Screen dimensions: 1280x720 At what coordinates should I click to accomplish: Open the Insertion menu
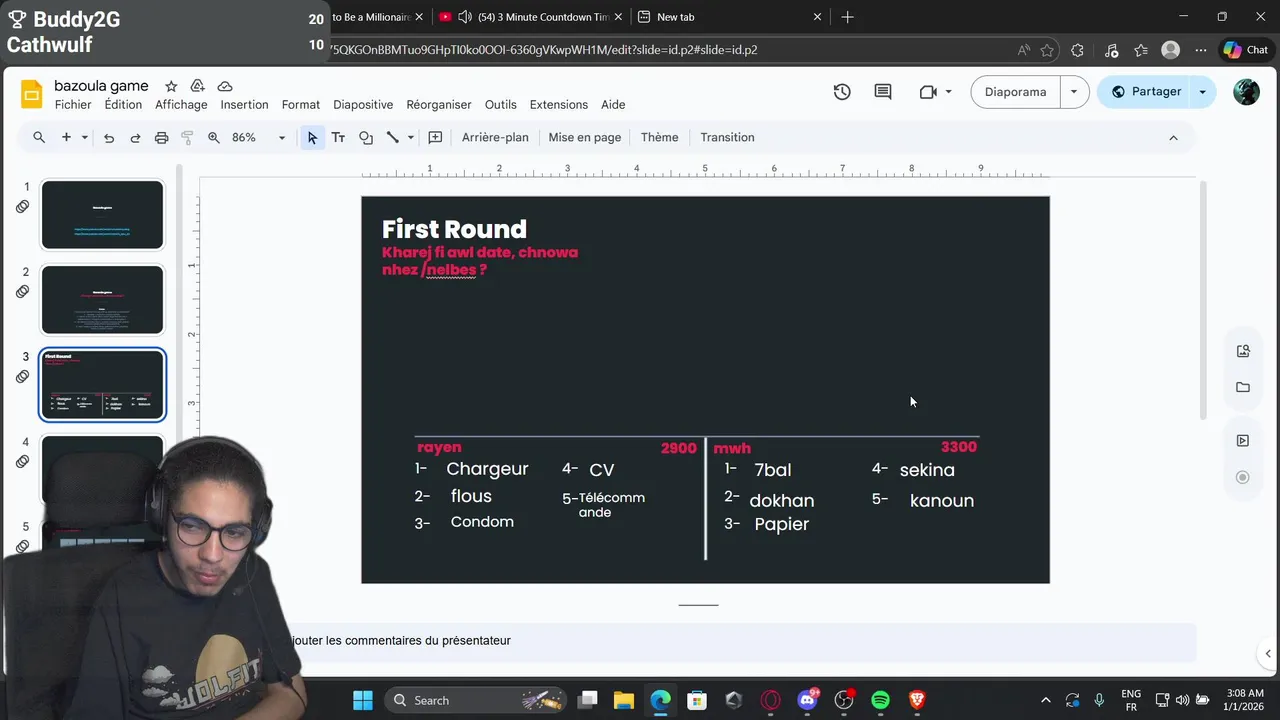(x=244, y=104)
